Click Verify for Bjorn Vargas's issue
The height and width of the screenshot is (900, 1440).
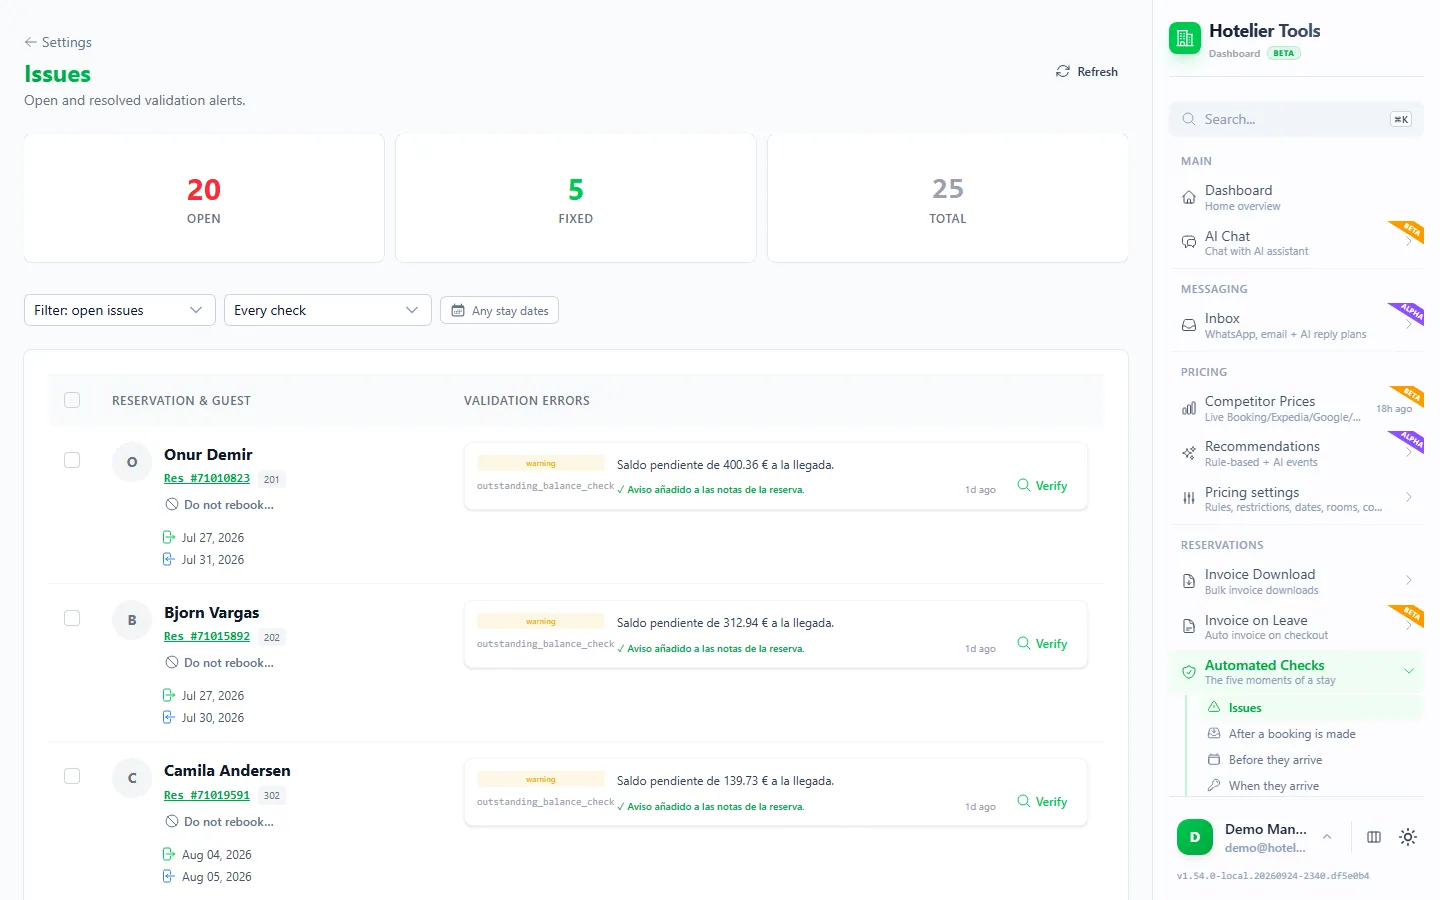(1042, 644)
